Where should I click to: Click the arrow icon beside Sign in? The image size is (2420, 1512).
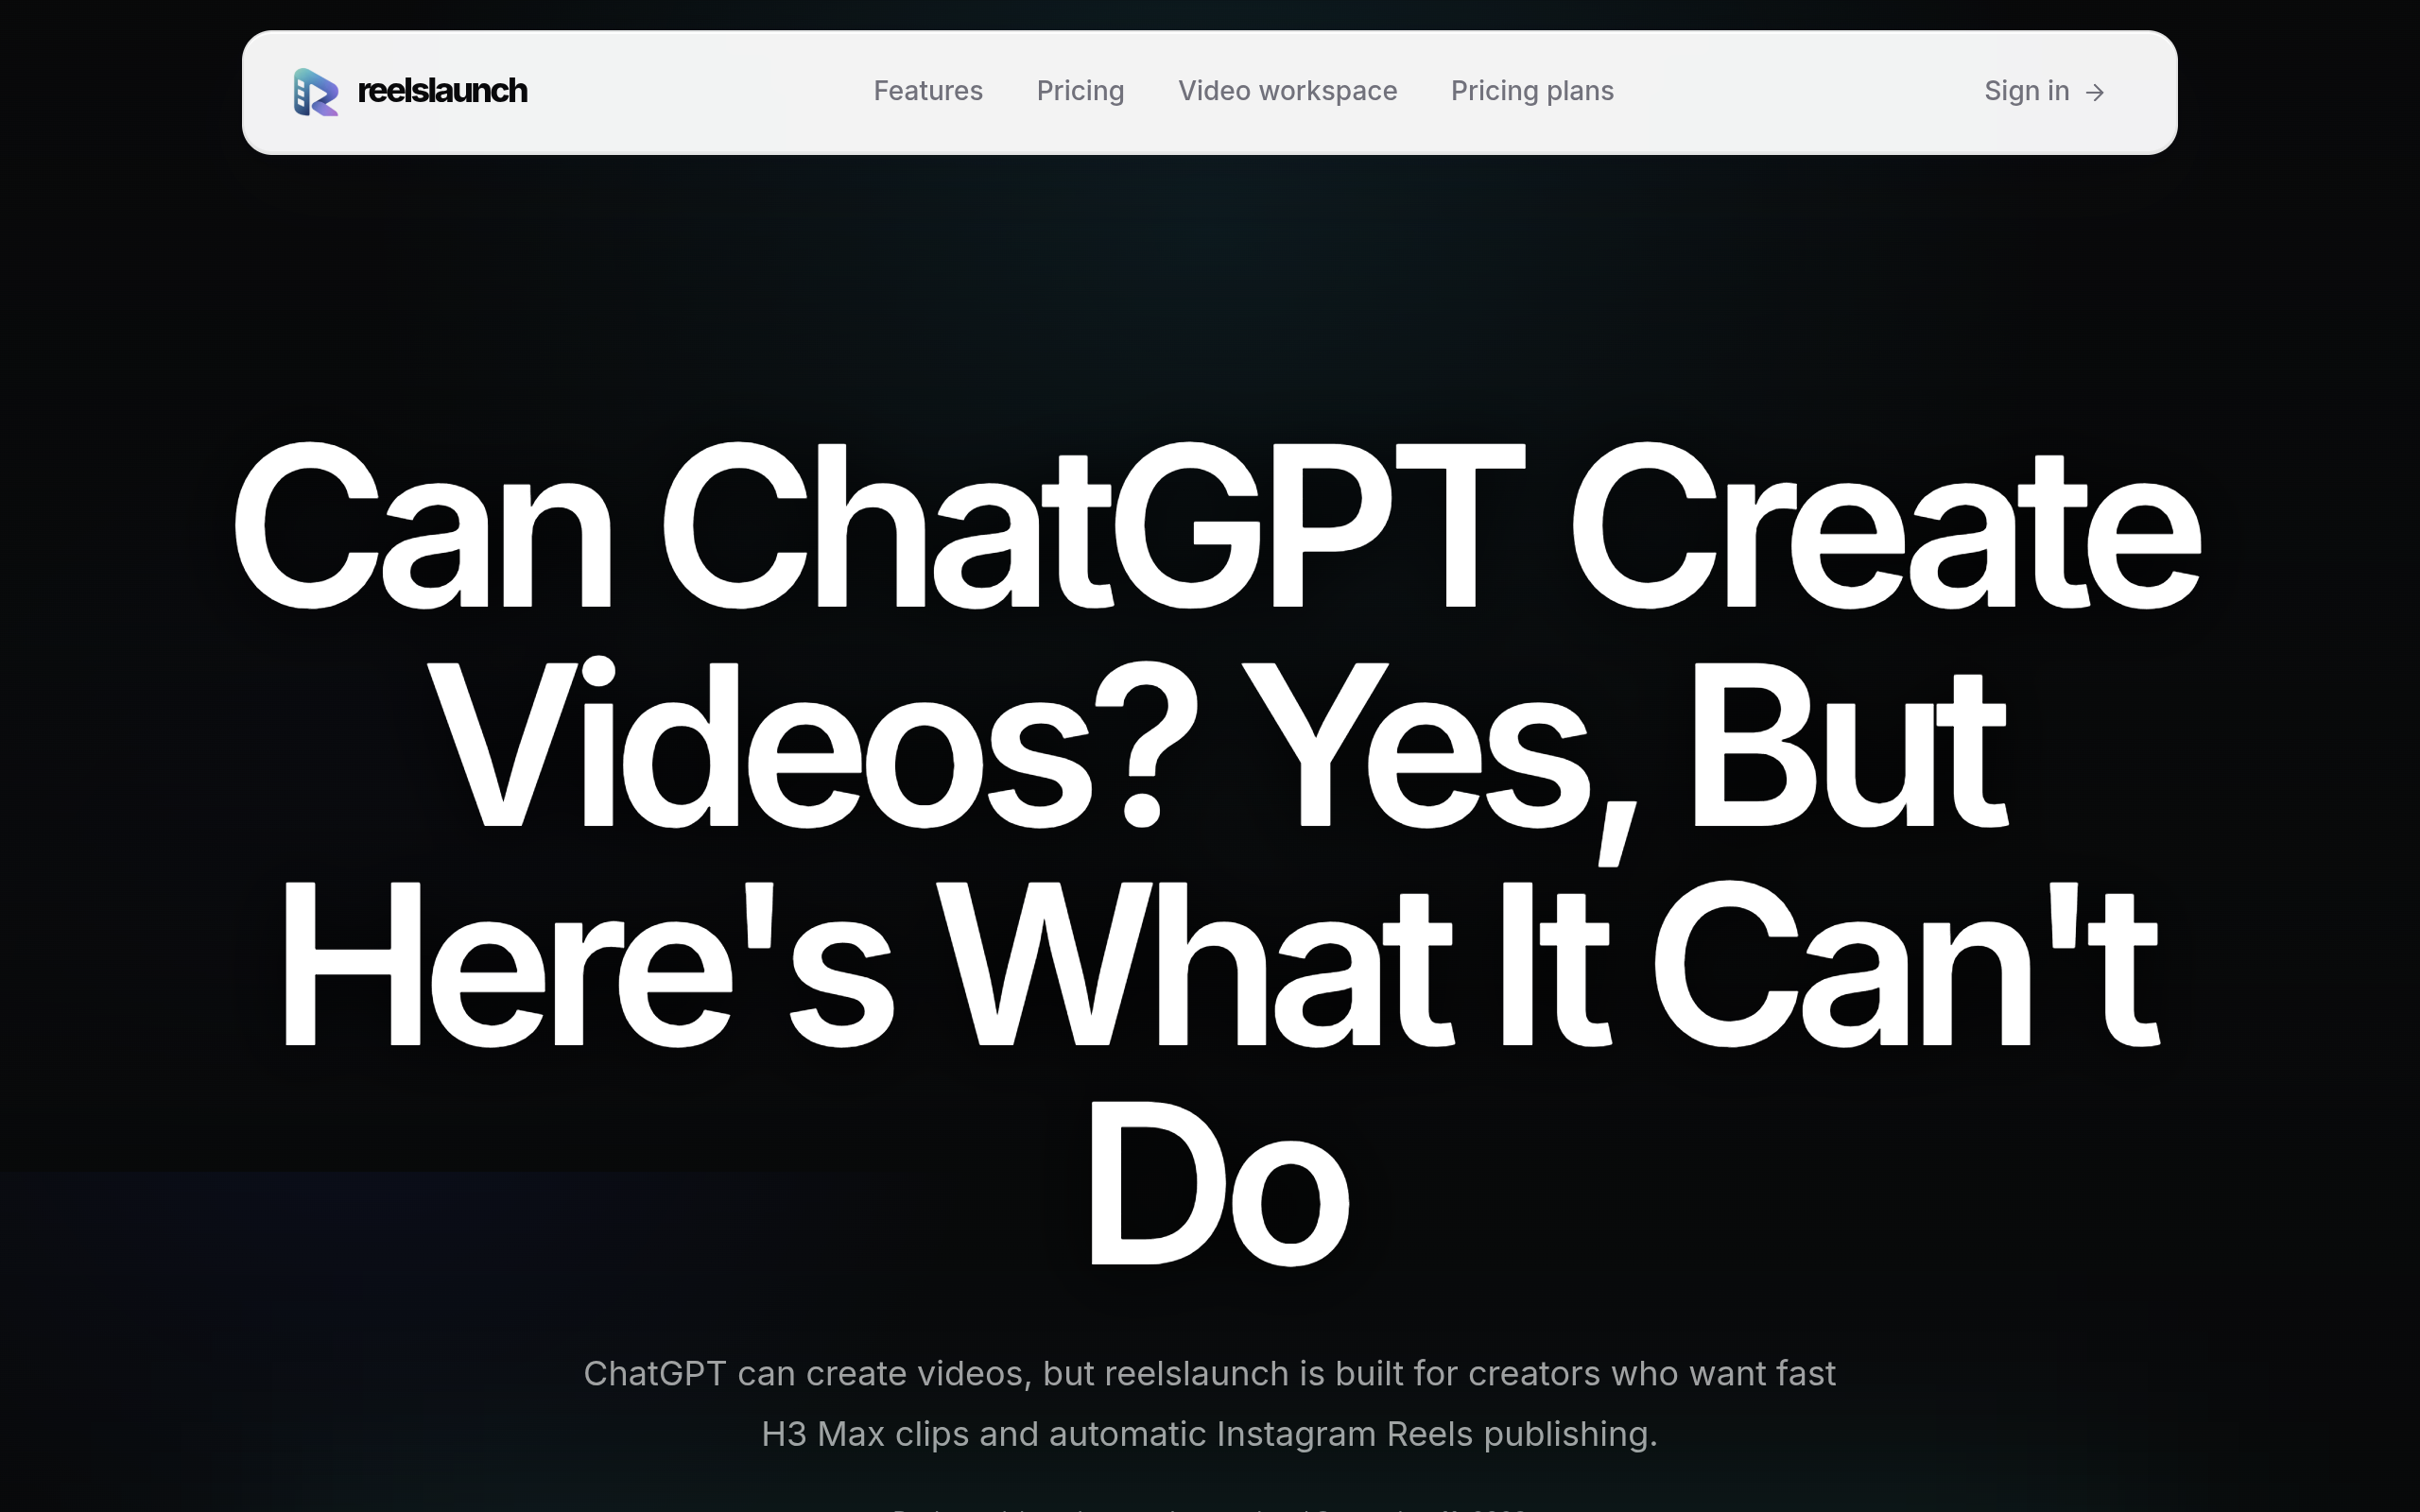pos(2095,93)
